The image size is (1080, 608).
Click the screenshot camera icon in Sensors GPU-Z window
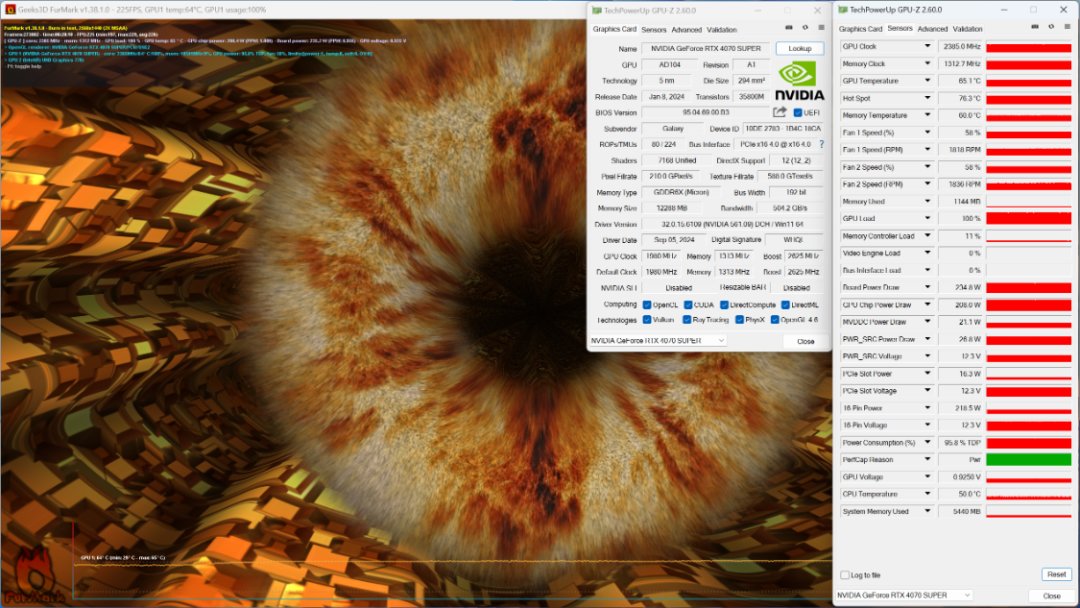point(1035,27)
